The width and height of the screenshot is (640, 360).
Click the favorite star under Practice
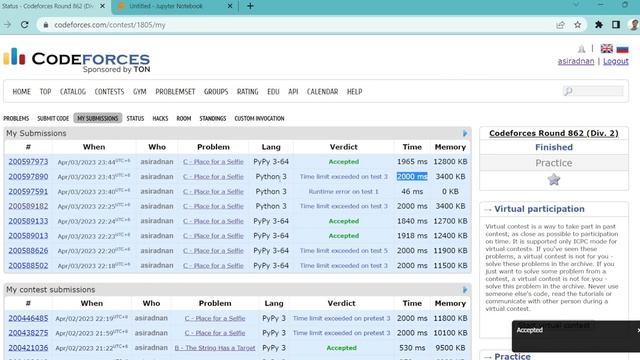(x=553, y=180)
